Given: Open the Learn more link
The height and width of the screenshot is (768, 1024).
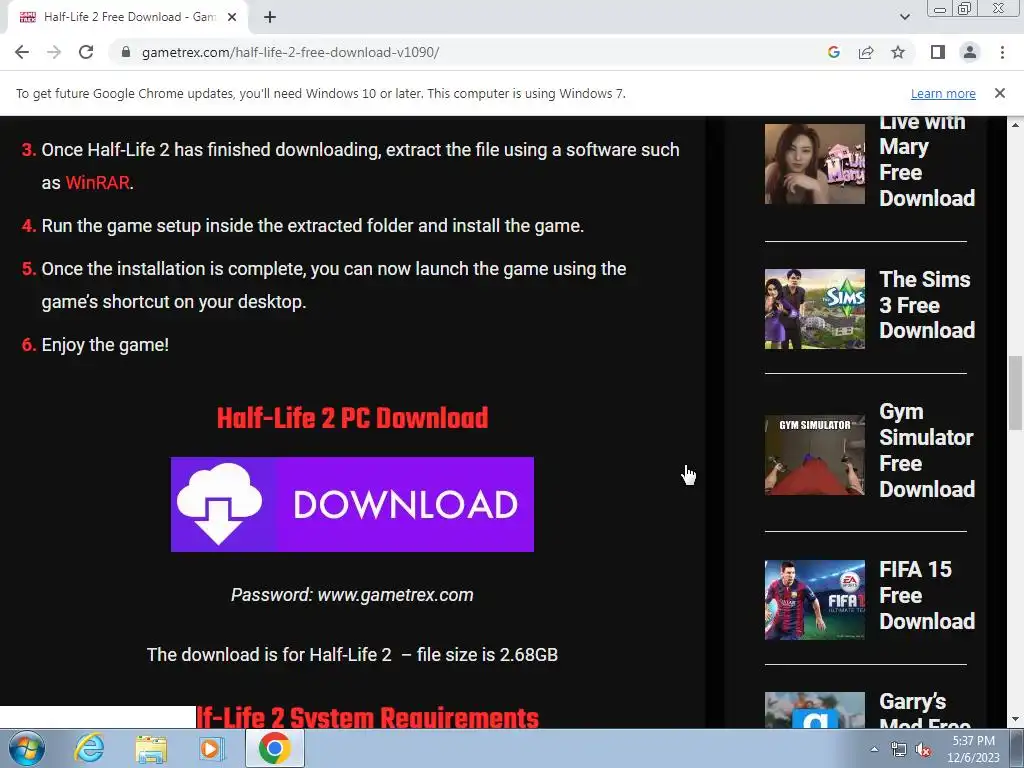Looking at the screenshot, I should [x=943, y=93].
